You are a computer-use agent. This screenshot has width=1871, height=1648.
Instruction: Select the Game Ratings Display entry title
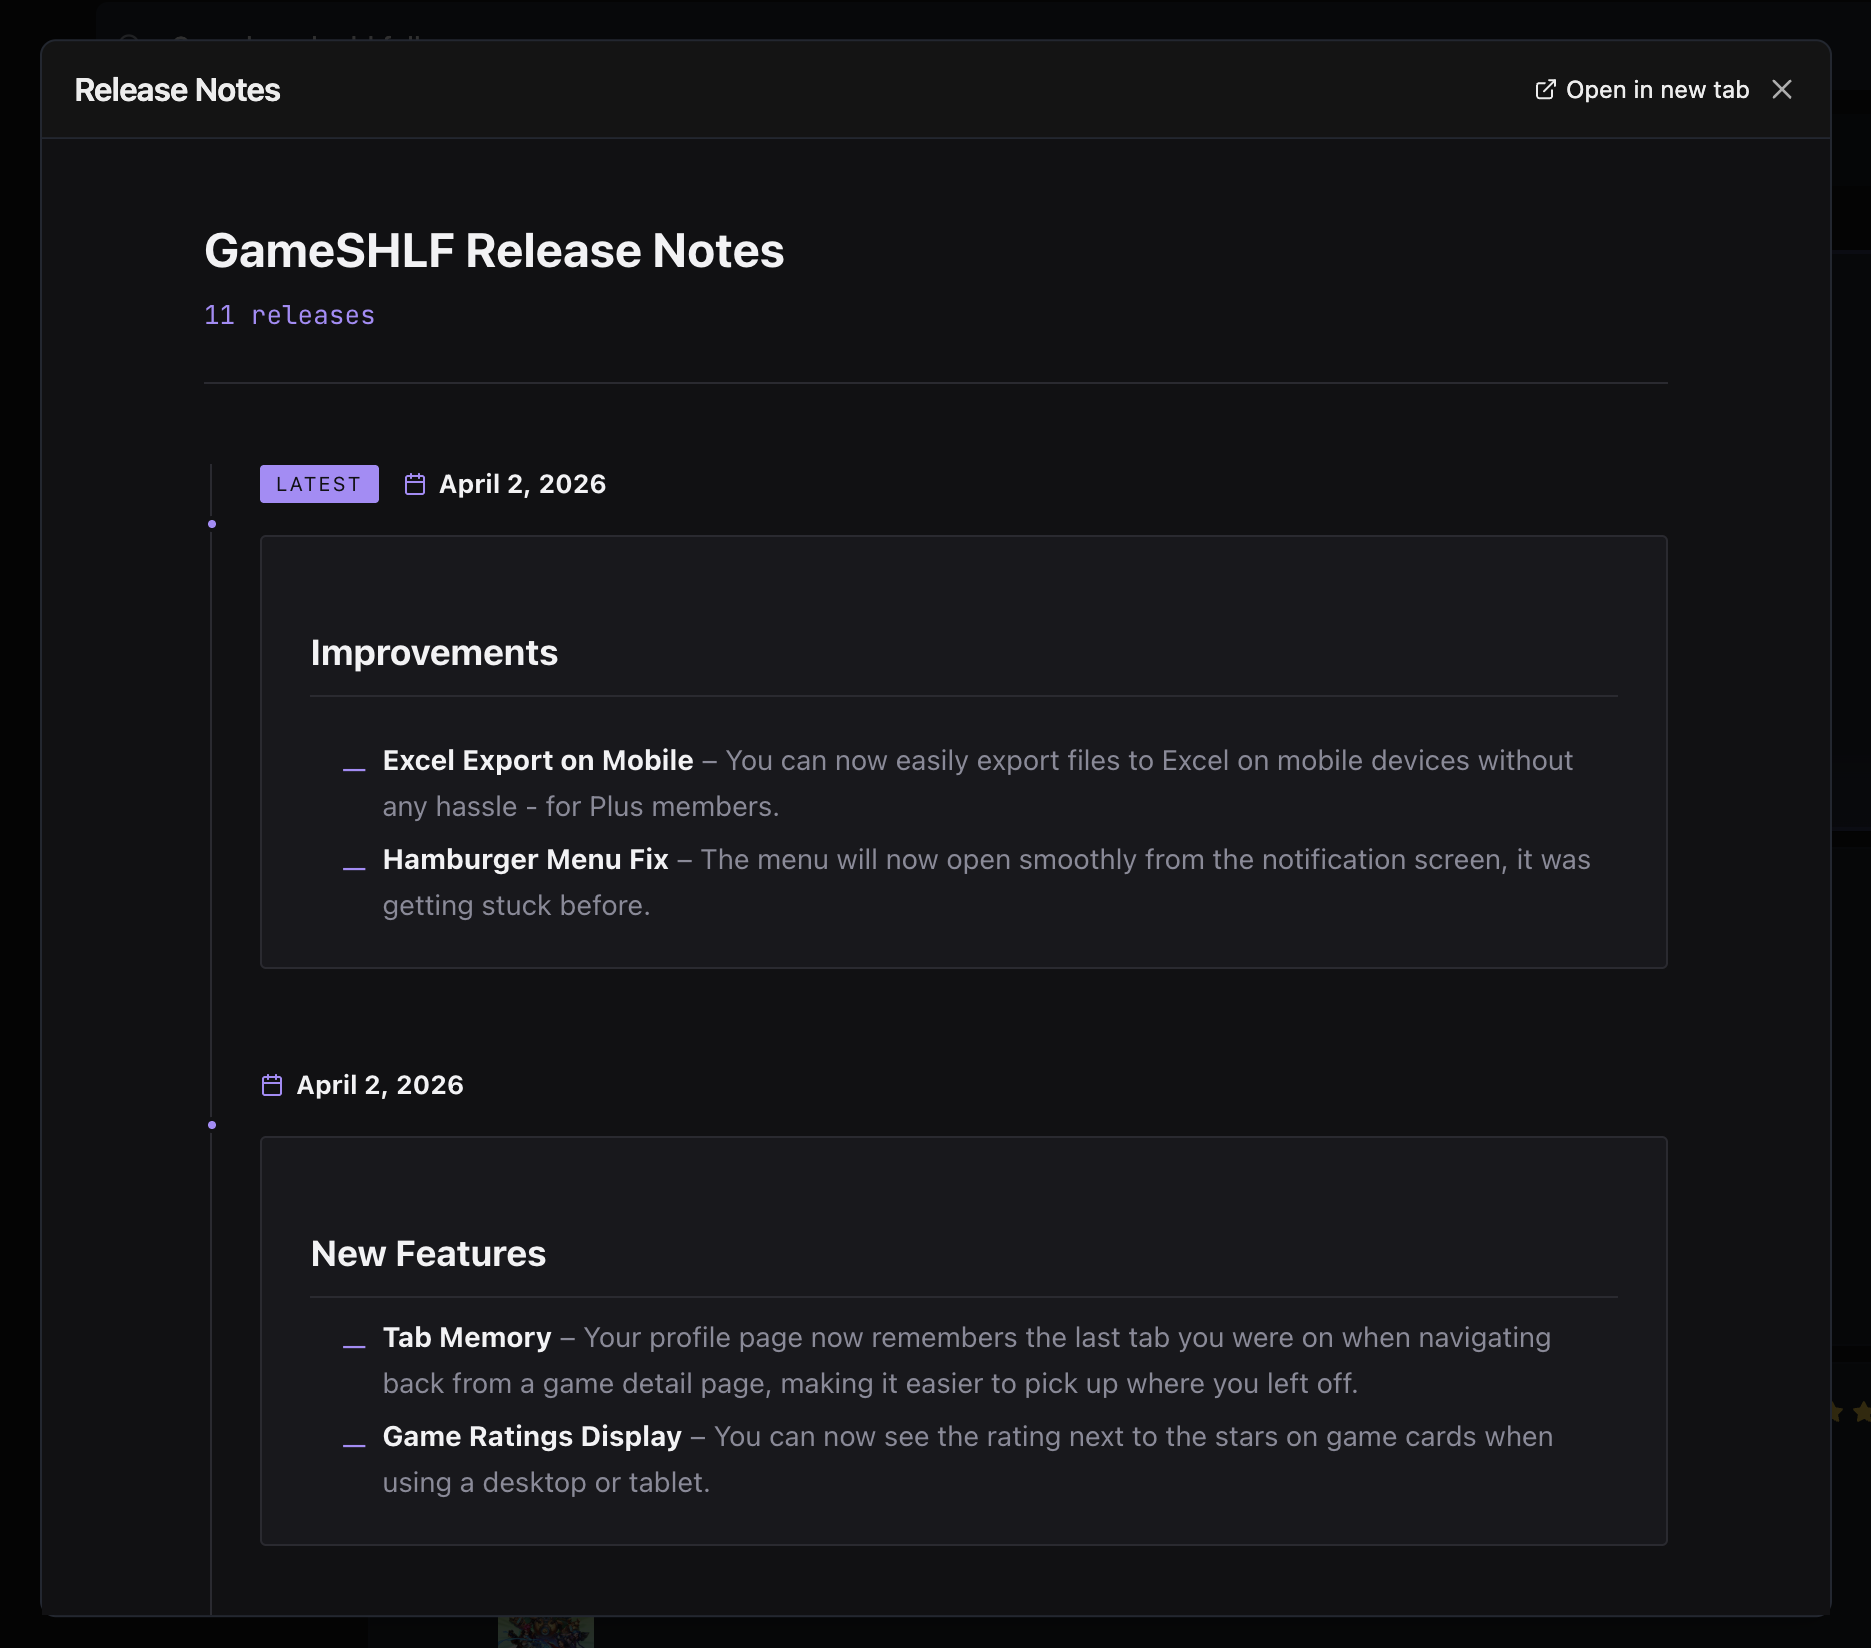point(532,1437)
